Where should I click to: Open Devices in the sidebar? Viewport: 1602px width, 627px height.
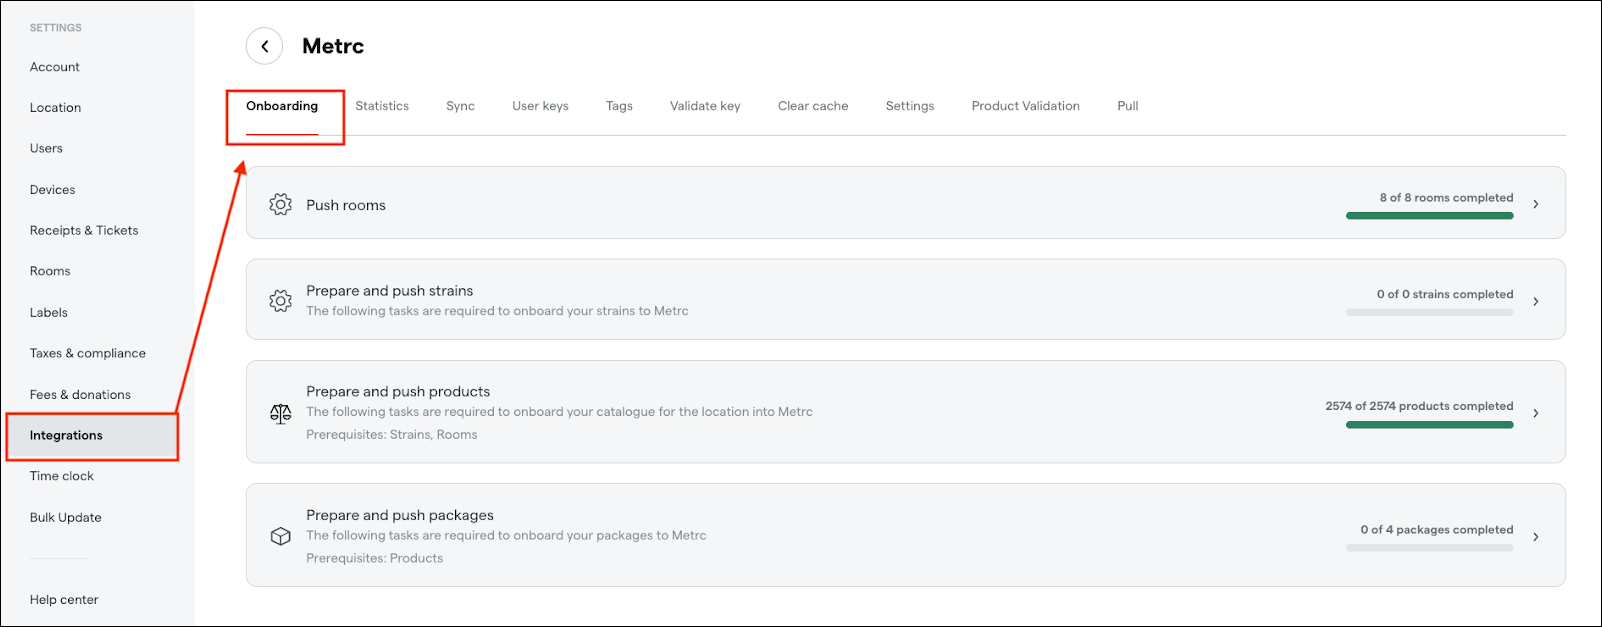point(52,190)
